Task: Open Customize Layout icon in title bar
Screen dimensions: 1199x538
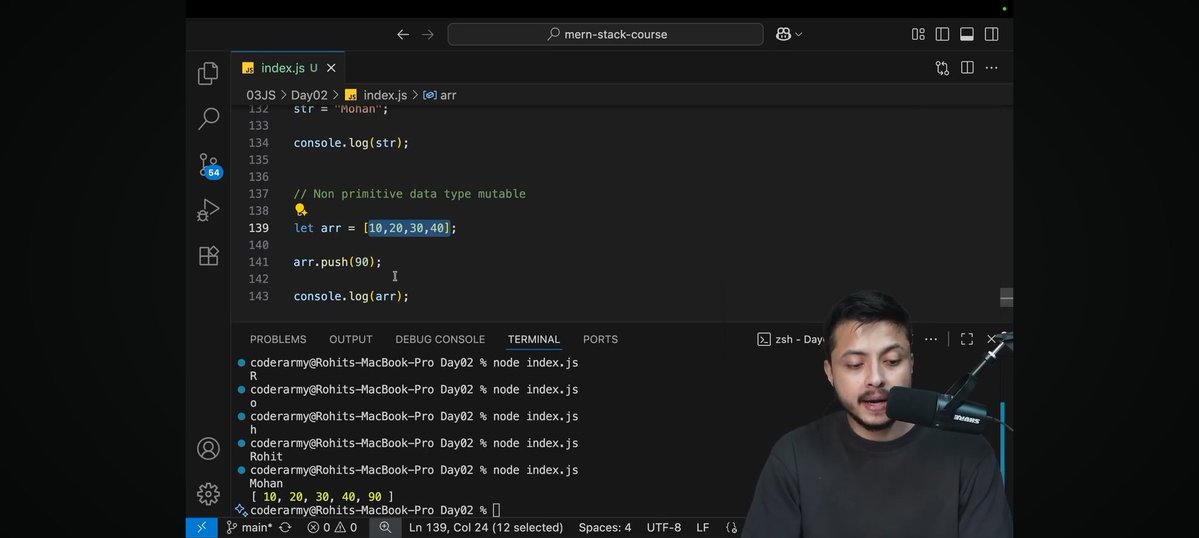Action: pos(918,34)
